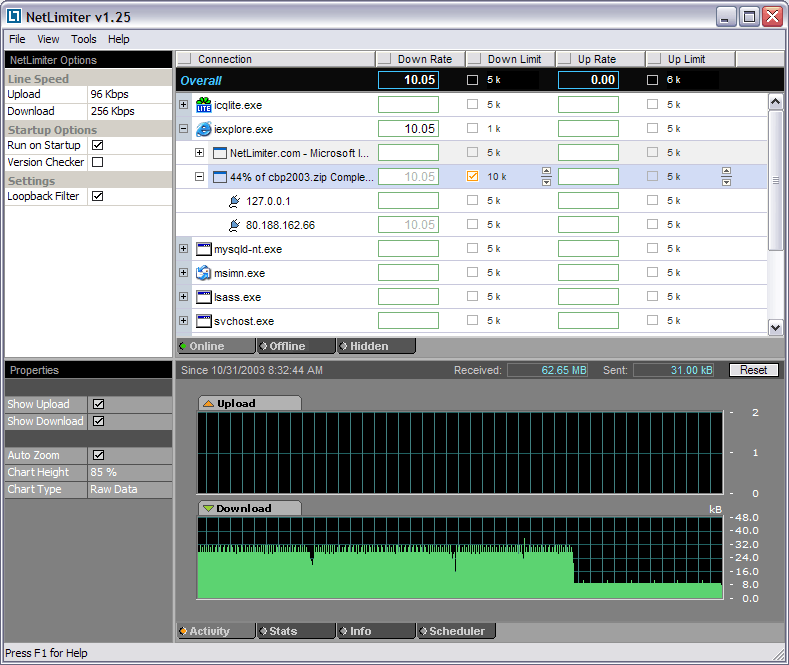
Task: Open the Tools menu
Action: click(x=84, y=39)
